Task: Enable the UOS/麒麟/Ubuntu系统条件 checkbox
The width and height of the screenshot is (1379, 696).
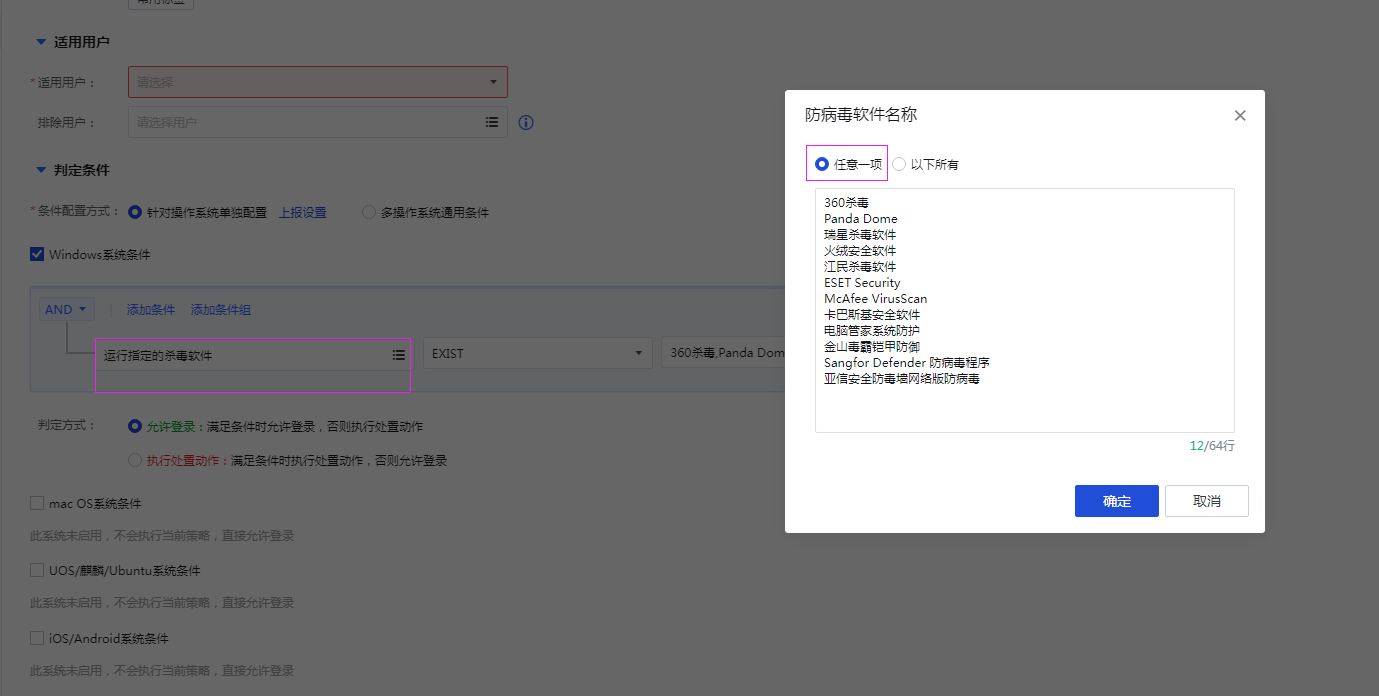Action: (37, 570)
